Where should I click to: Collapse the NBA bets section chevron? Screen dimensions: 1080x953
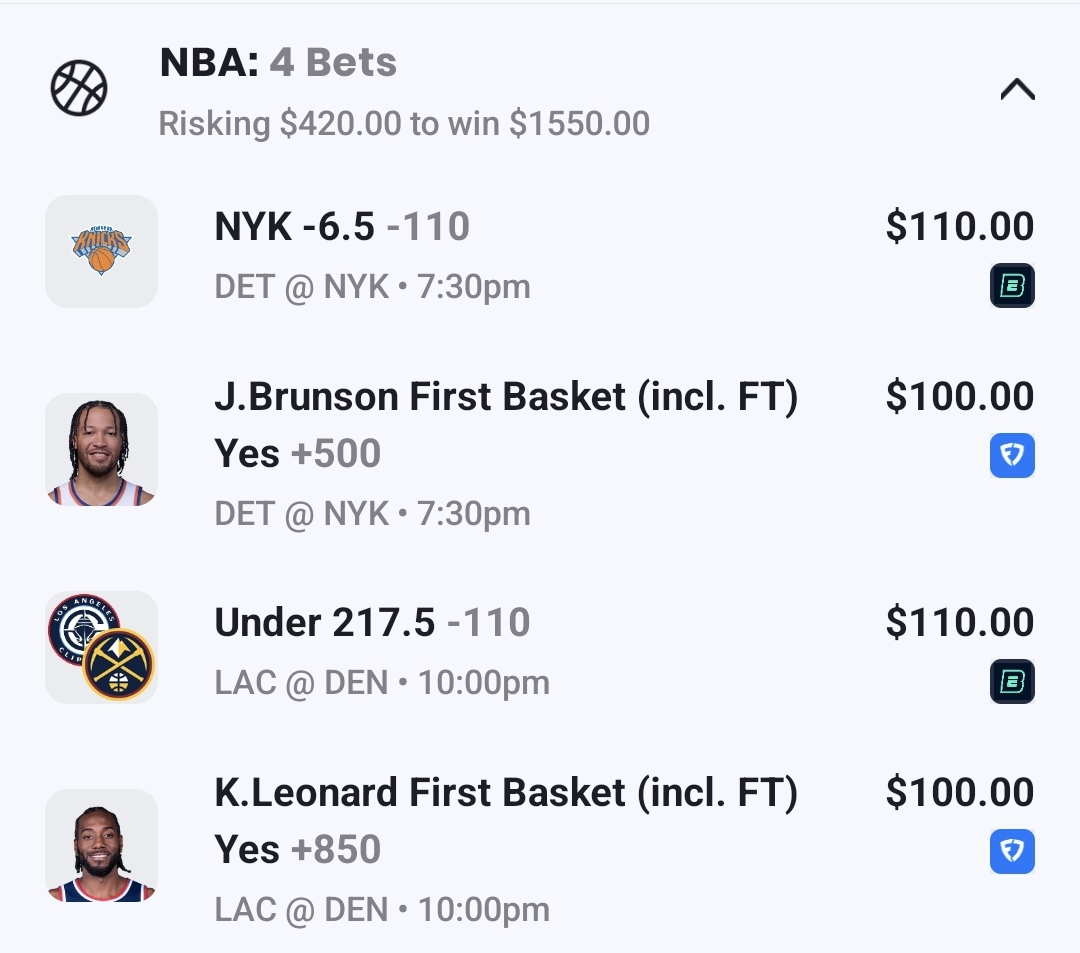click(x=1017, y=90)
